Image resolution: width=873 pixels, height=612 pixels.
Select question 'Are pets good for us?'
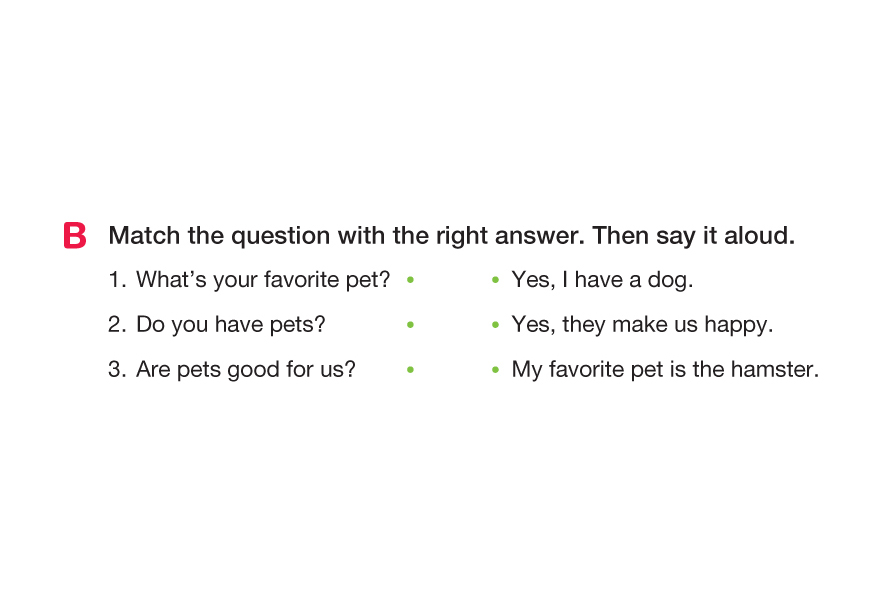click(246, 369)
